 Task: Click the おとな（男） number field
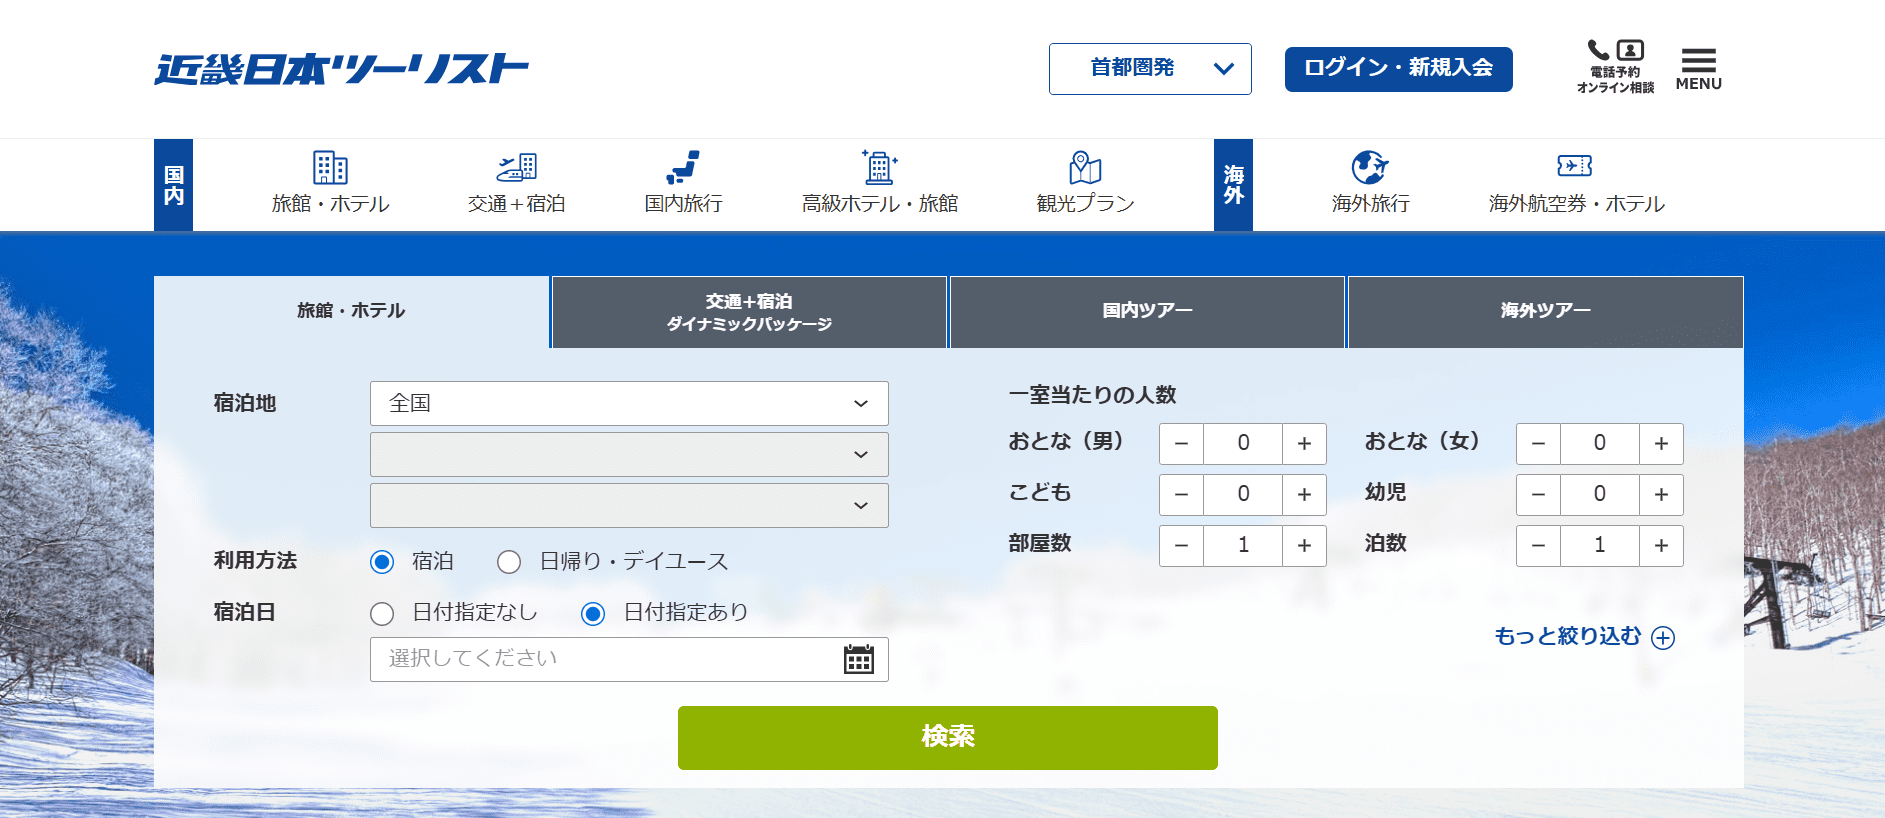[1243, 444]
